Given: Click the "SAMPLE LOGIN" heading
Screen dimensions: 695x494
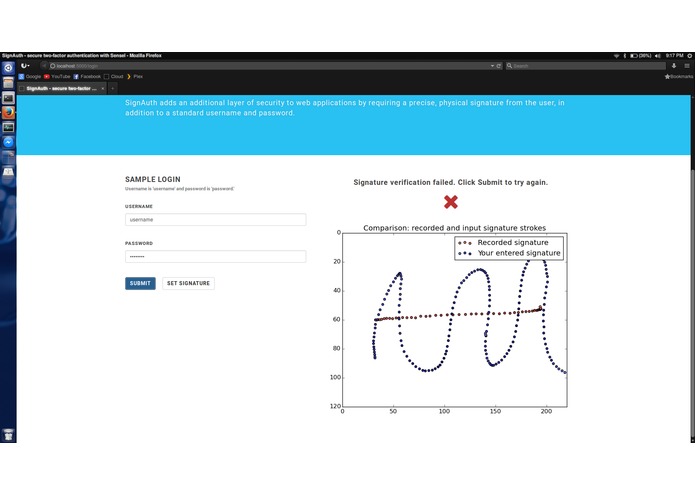Looking at the screenshot, I should [x=153, y=179].
